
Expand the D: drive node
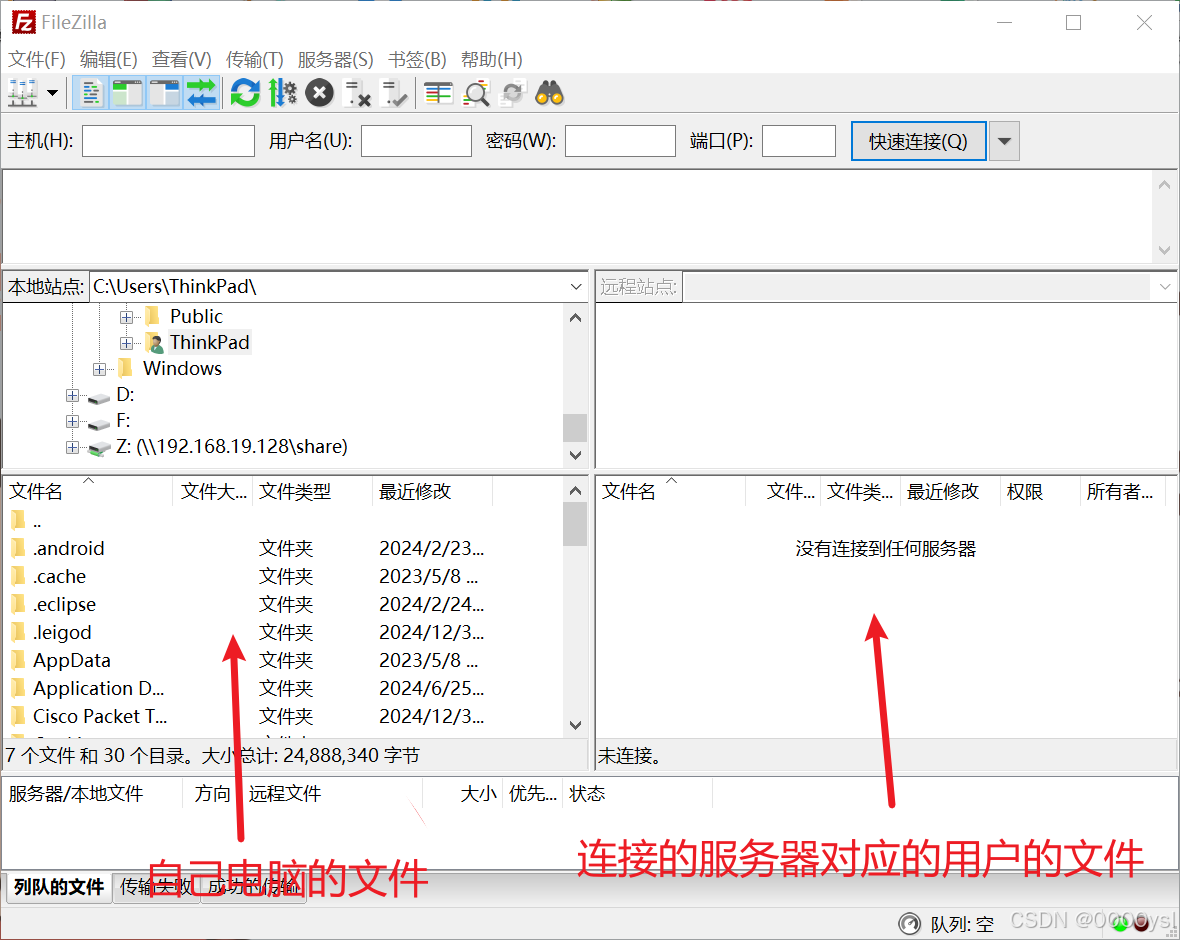[72, 395]
